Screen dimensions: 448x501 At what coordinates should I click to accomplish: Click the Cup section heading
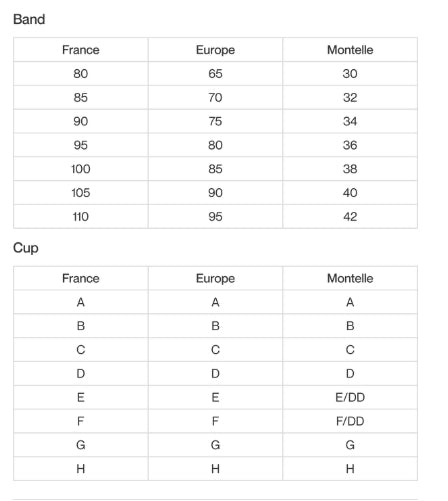tap(26, 248)
